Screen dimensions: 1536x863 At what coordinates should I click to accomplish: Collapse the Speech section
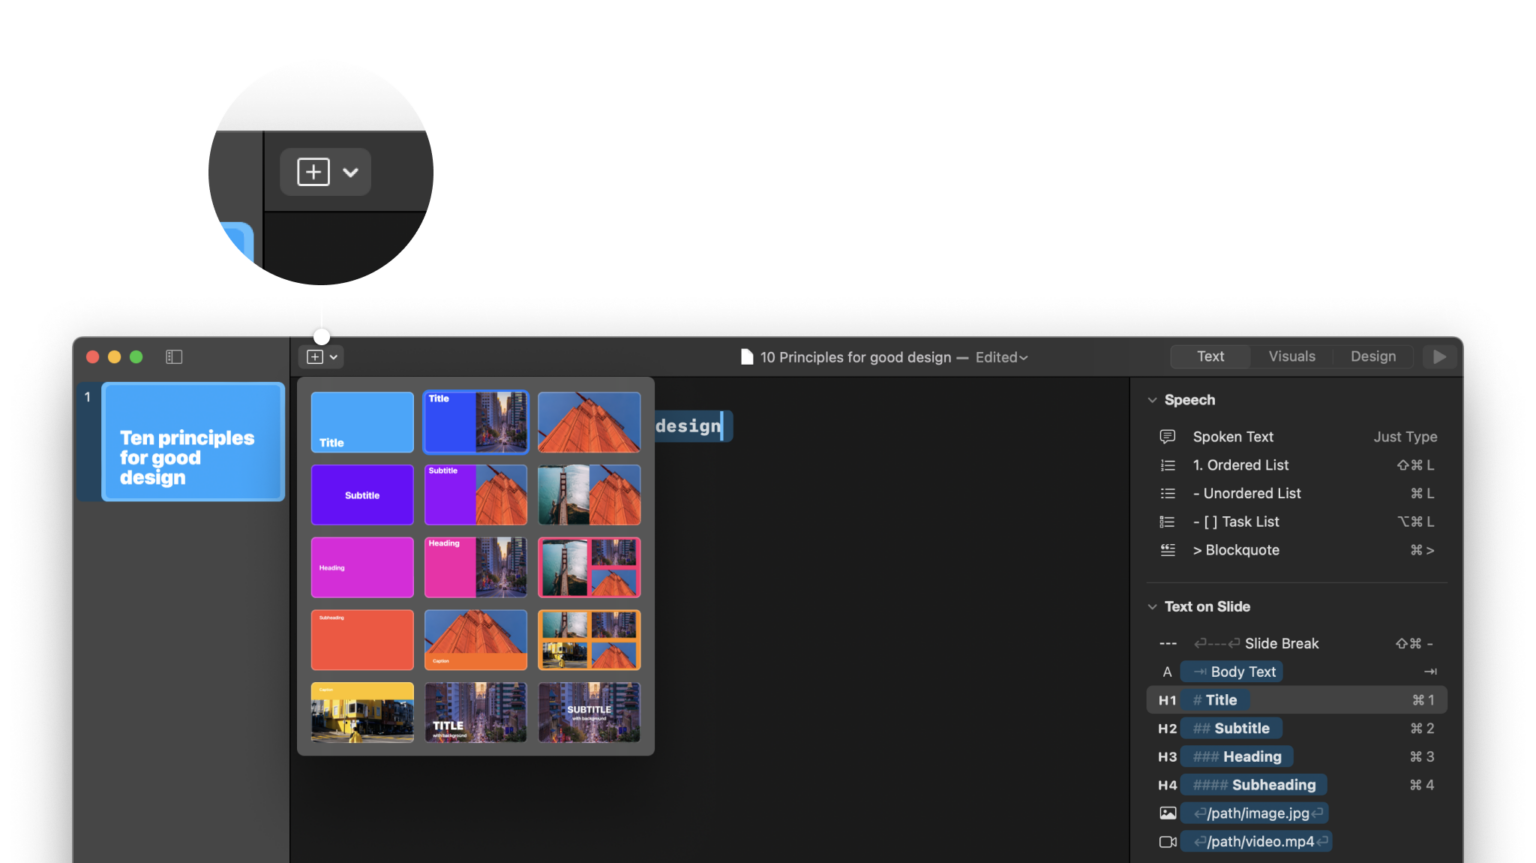point(1152,399)
